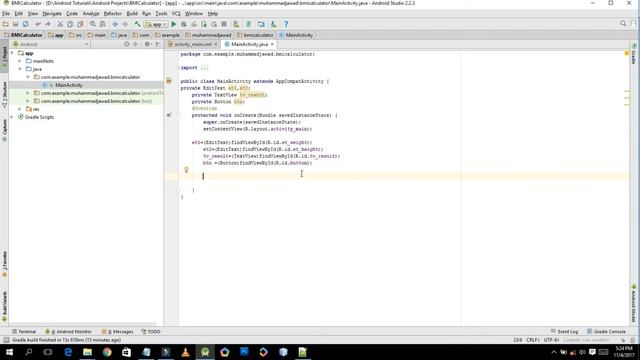Open the Refactor menu
Viewport: 640px width, 360px height.
113,13
